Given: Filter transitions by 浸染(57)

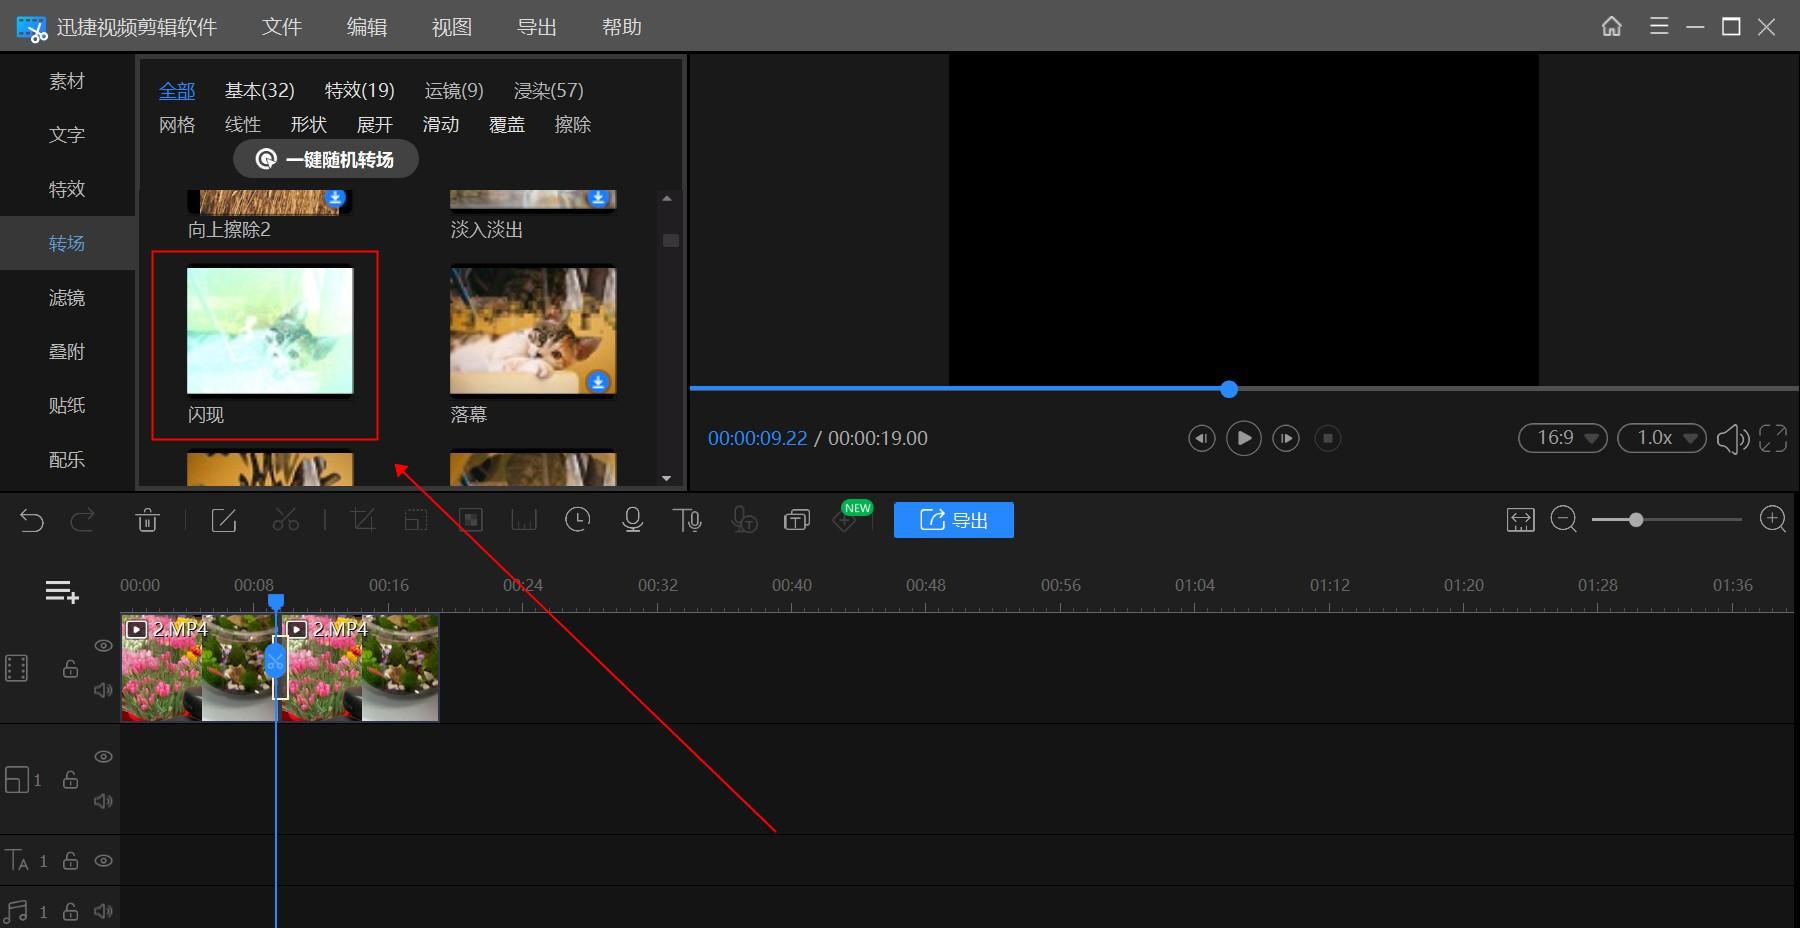Looking at the screenshot, I should (548, 90).
